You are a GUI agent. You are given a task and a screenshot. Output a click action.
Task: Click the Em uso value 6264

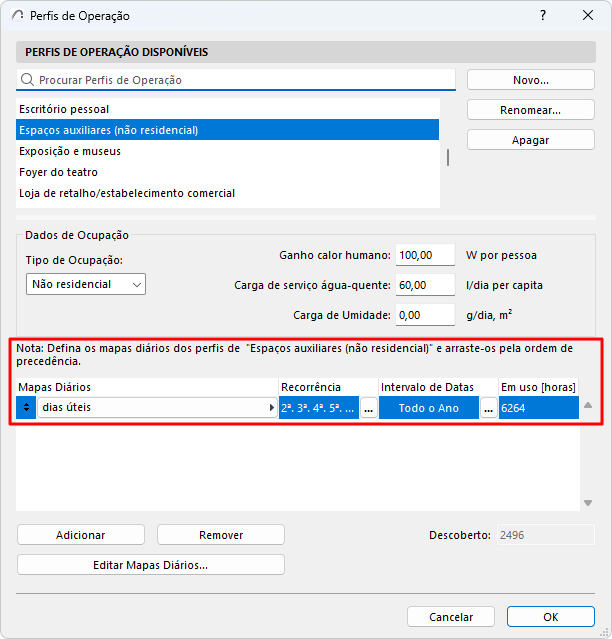click(539, 408)
